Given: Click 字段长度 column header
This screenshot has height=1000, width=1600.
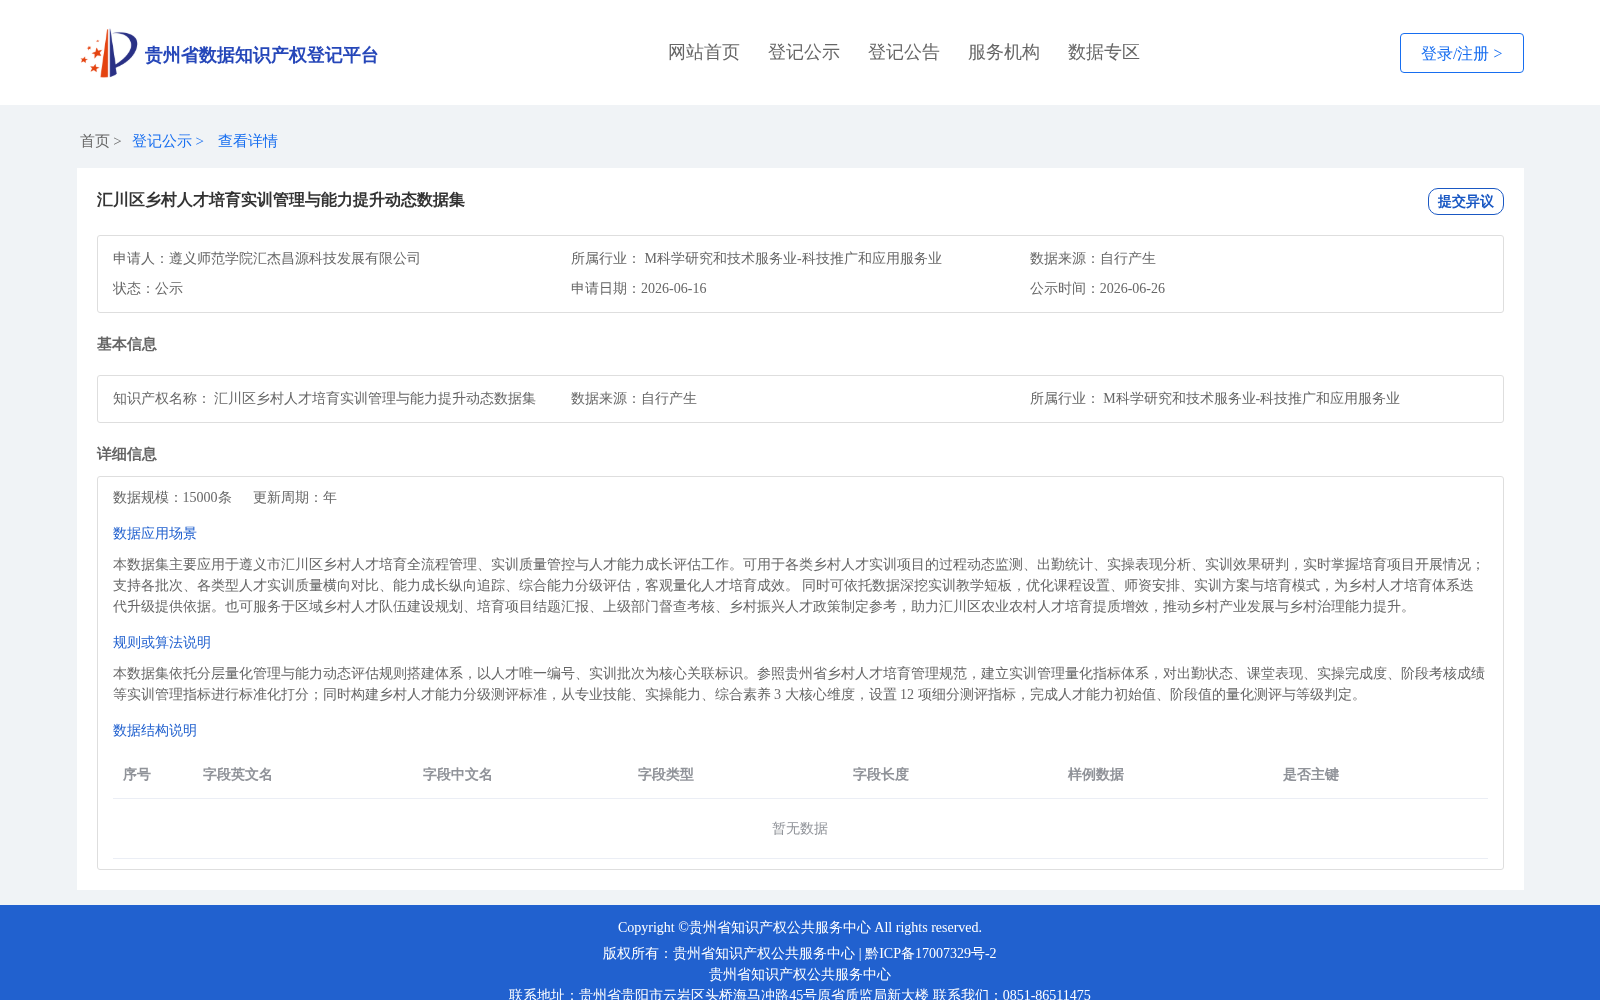Looking at the screenshot, I should click(881, 774).
